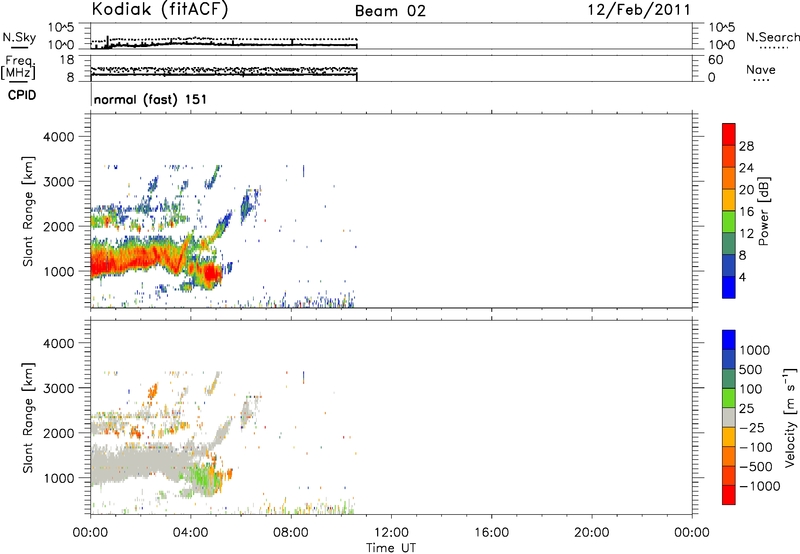Click the 12 label on the power colorbar
The image size is (800, 554).
point(746,234)
